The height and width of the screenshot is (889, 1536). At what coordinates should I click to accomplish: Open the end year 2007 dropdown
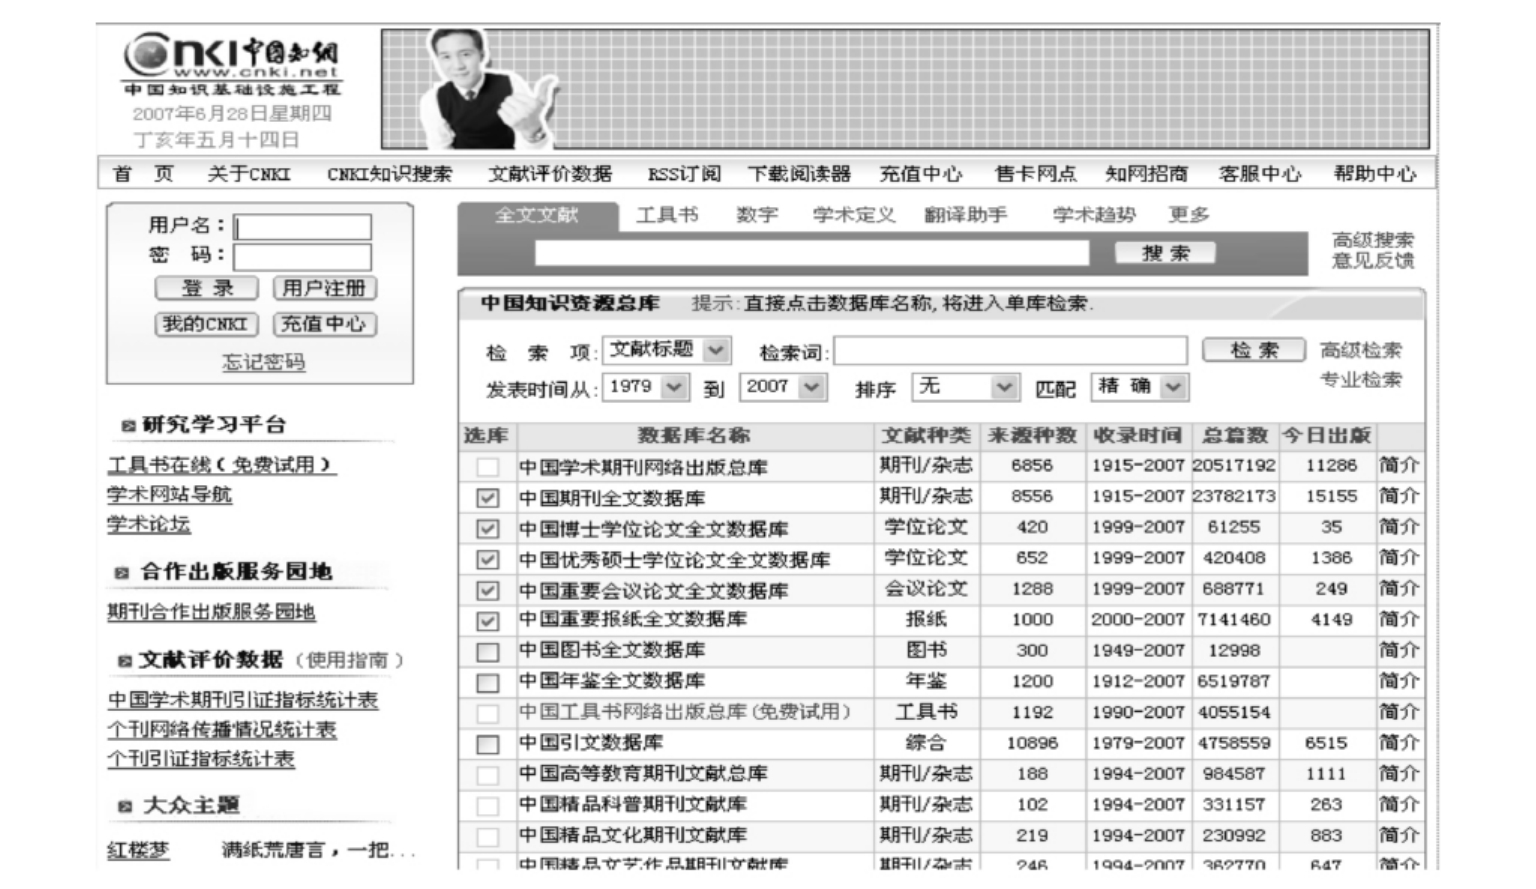(783, 387)
